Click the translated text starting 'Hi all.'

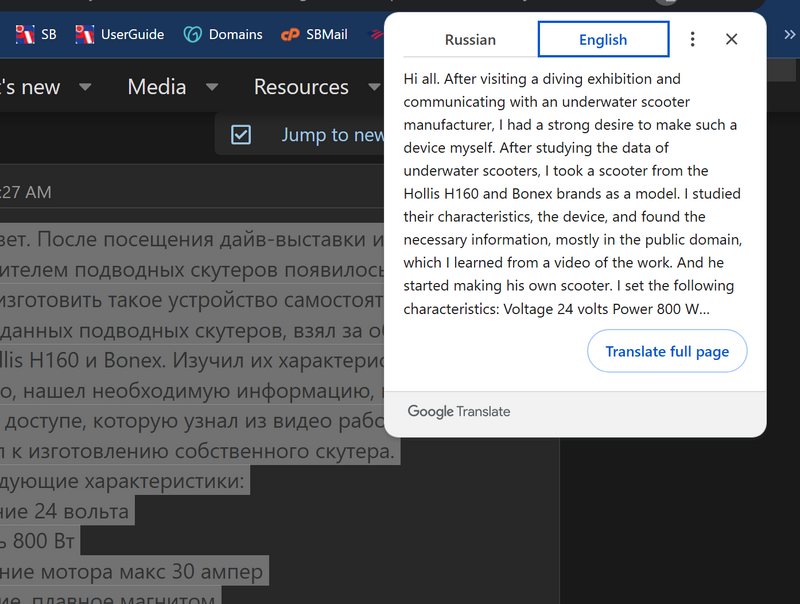tap(572, 194)
